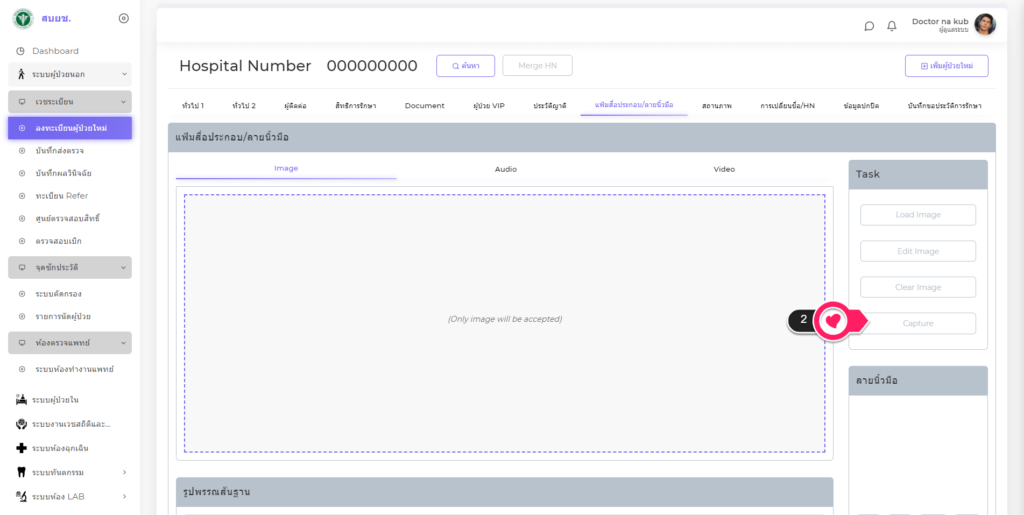The height and width of the screenshot is (515, 1024).
Task: Click the sidebar toggle circle icon beside logo
Action: point(123,18)
